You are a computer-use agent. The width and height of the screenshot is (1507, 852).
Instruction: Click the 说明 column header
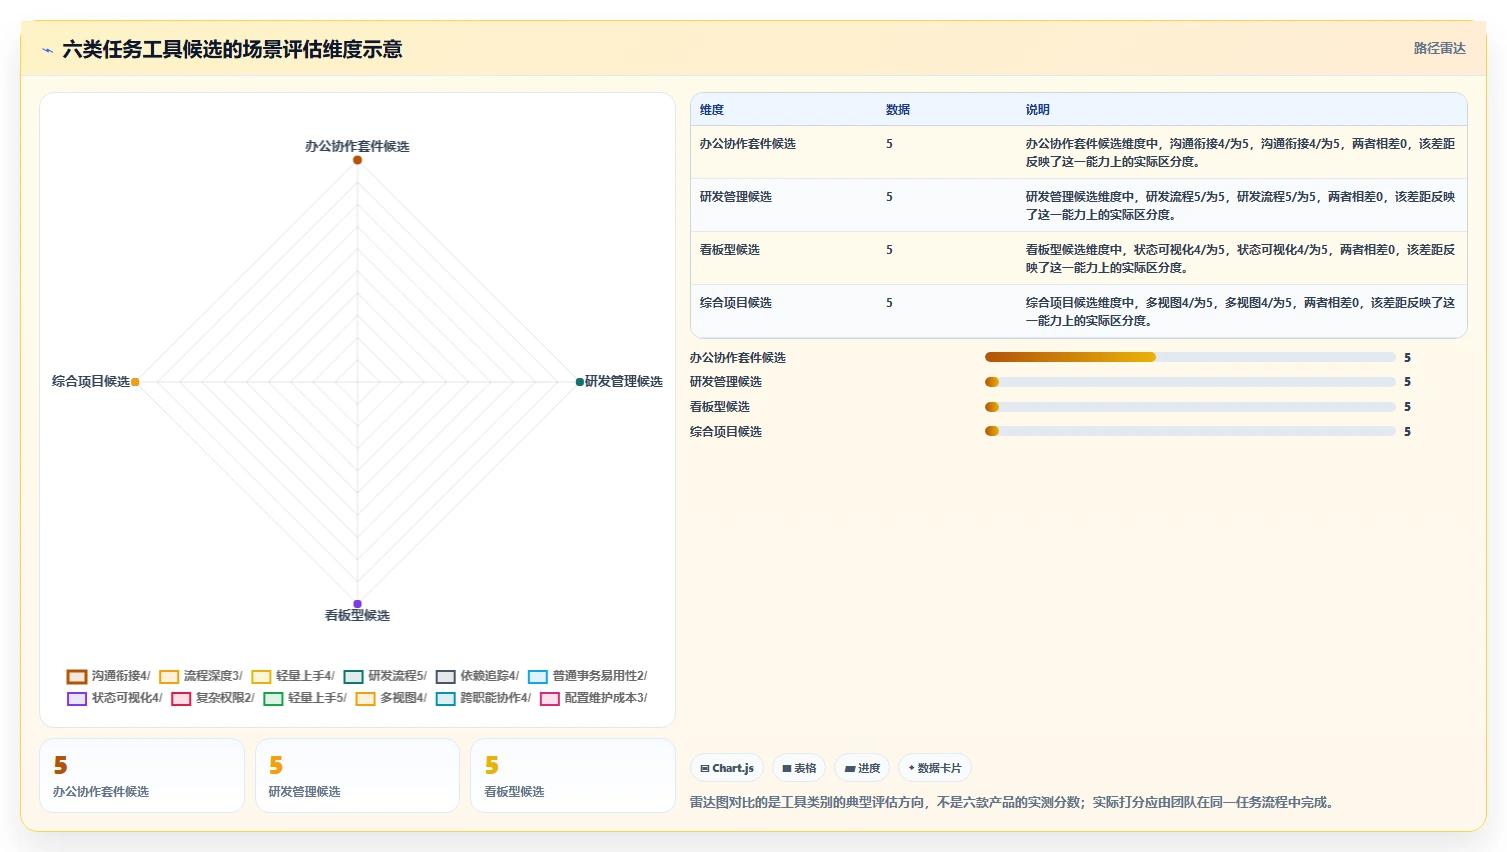tap(1038, 110)
